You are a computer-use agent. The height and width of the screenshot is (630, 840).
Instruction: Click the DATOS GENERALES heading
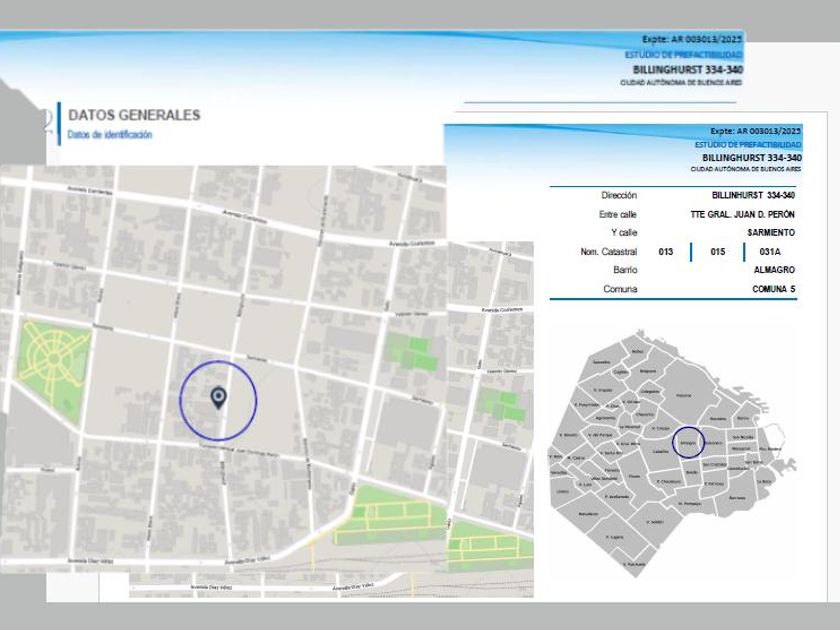click(134, 116)
